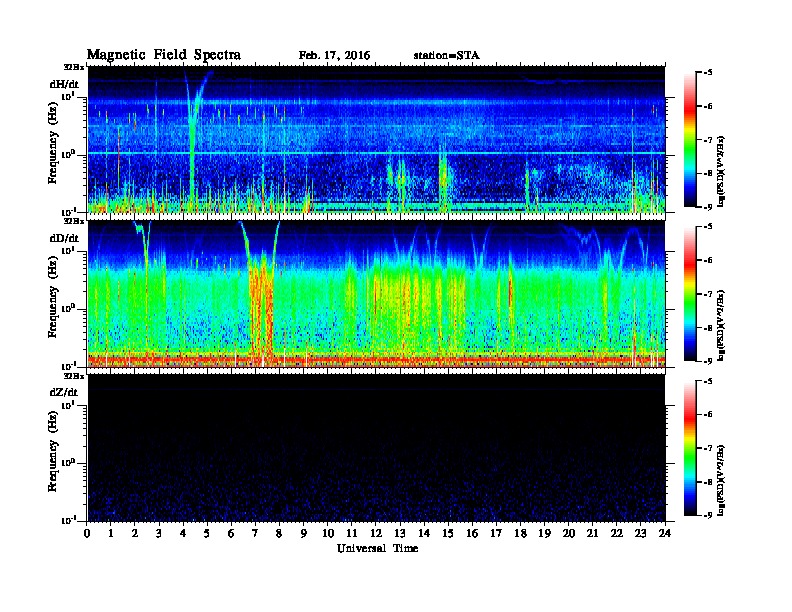This screenshot has width=792, height=612.
Task: Click the hour '18' tick label on time axis
Action: point(520,533)
